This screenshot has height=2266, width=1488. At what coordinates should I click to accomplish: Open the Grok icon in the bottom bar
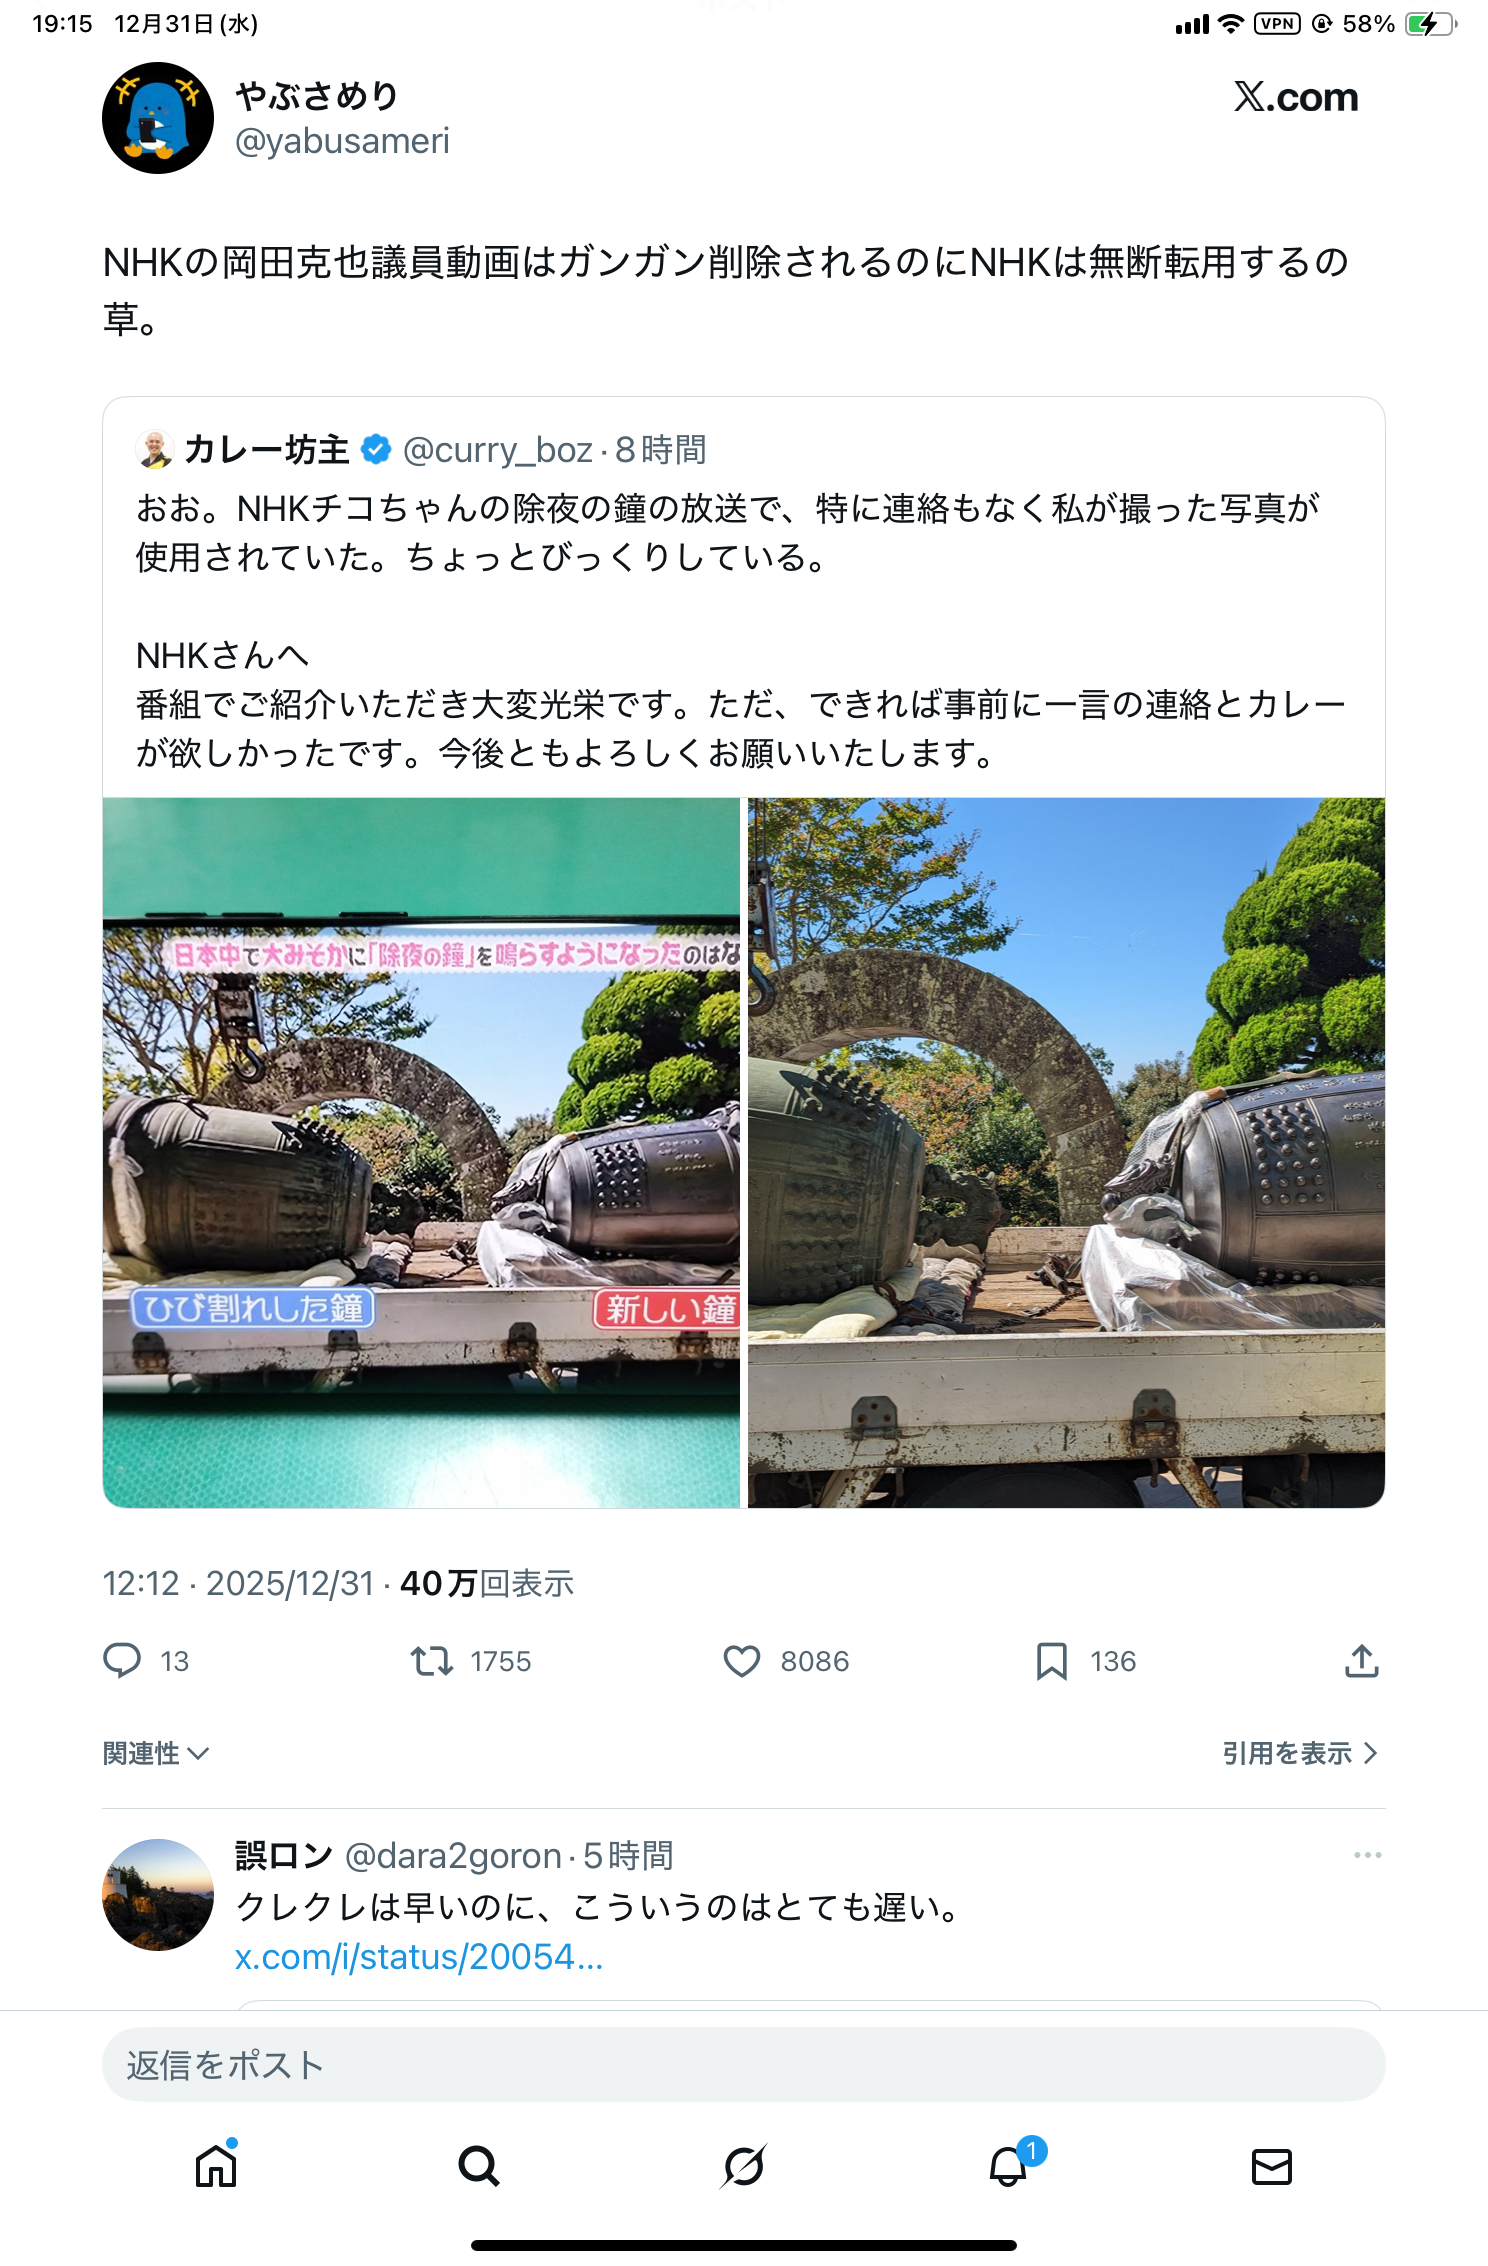[743, 2167]
